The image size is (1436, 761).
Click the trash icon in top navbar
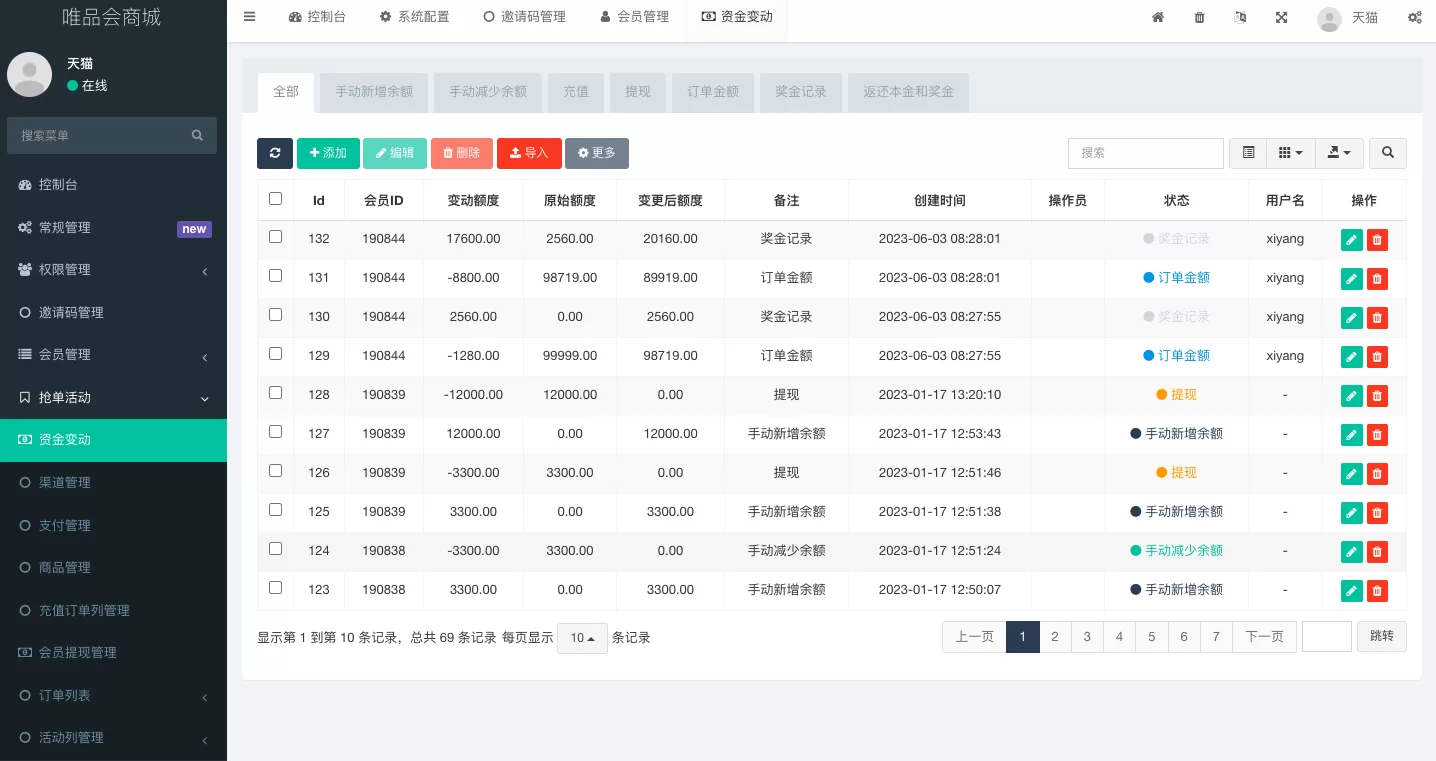coord(1199,17)
